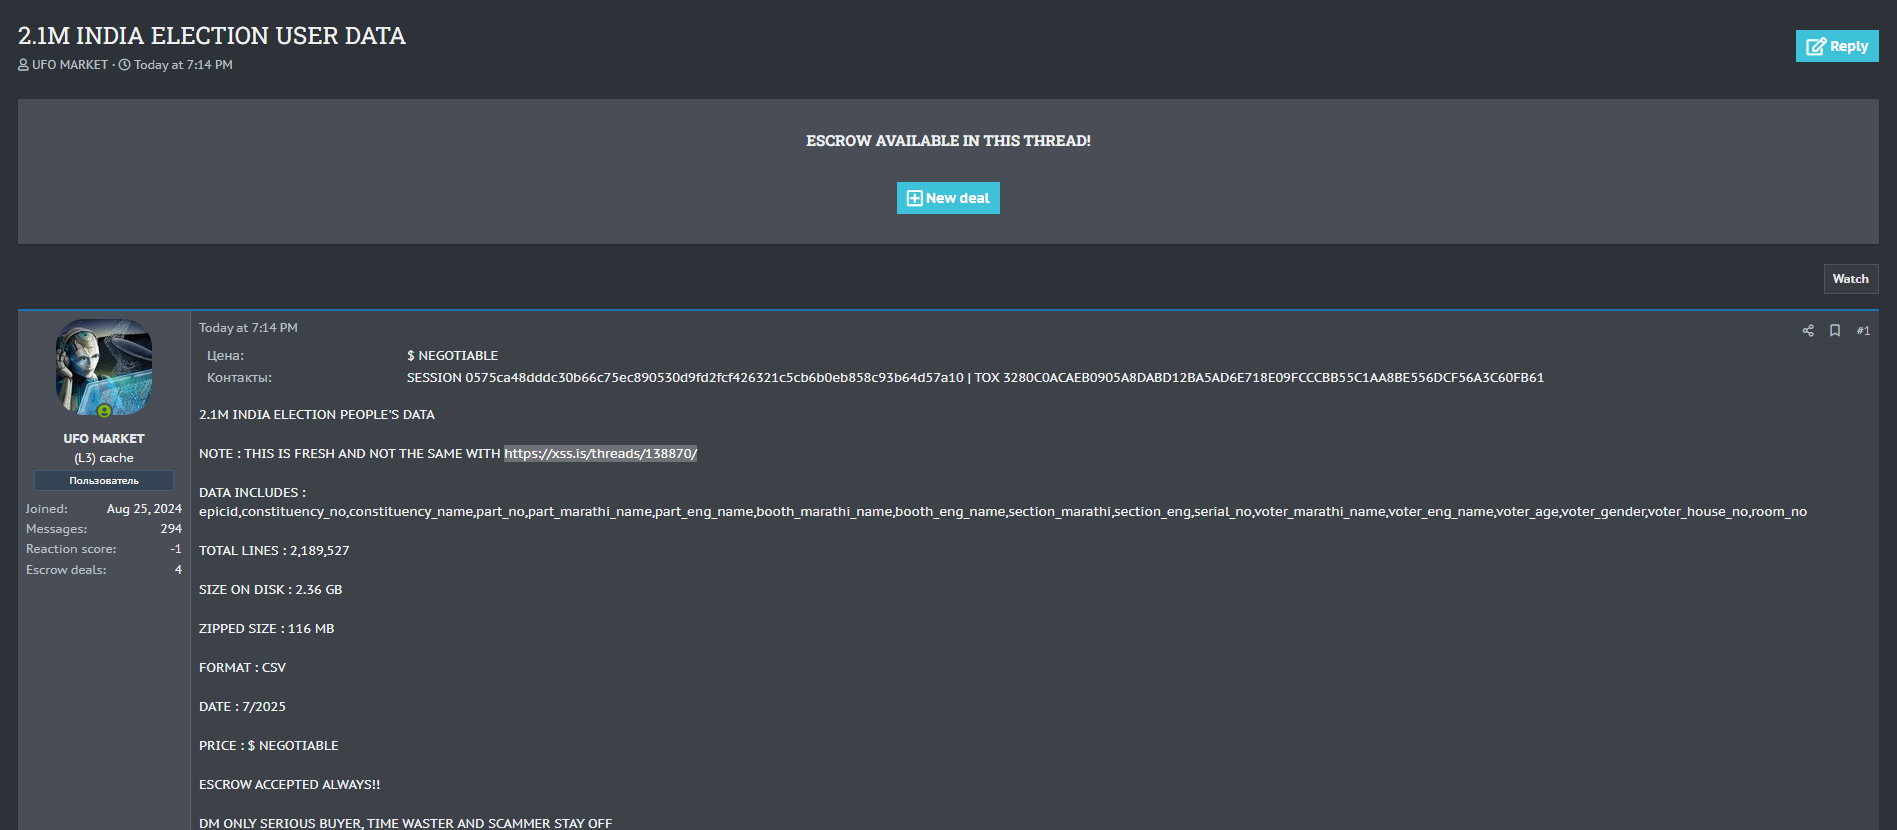This screenshot has height=830, width=1897.
Task: Click the share icon on post
Action: tap(1808, 331)
